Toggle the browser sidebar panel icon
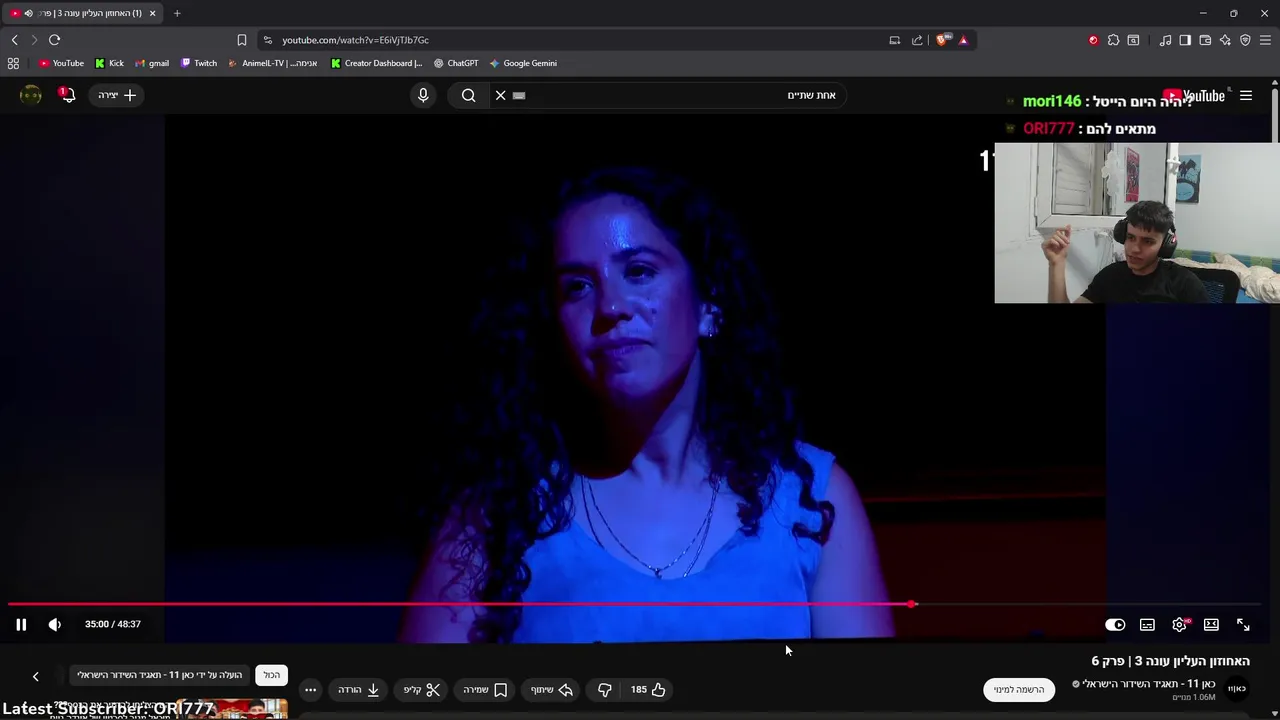Screen dimensions: 1280x720 [x=1185, y=40]
